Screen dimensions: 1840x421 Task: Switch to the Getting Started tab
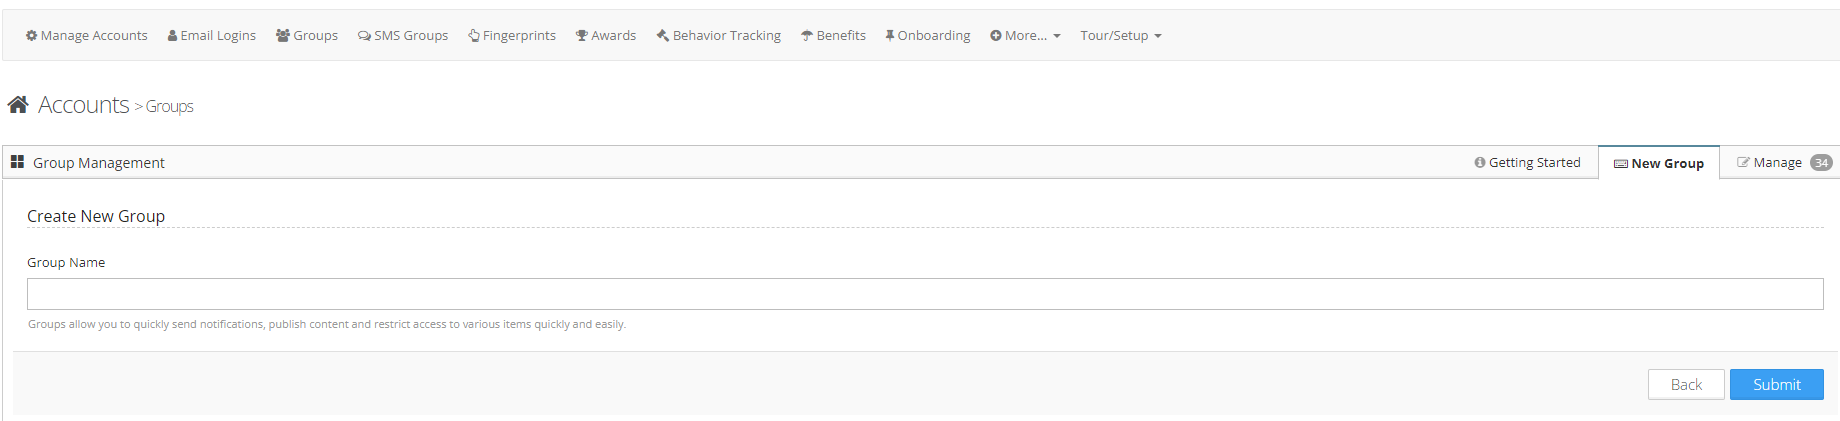[x=1527, y=163]
